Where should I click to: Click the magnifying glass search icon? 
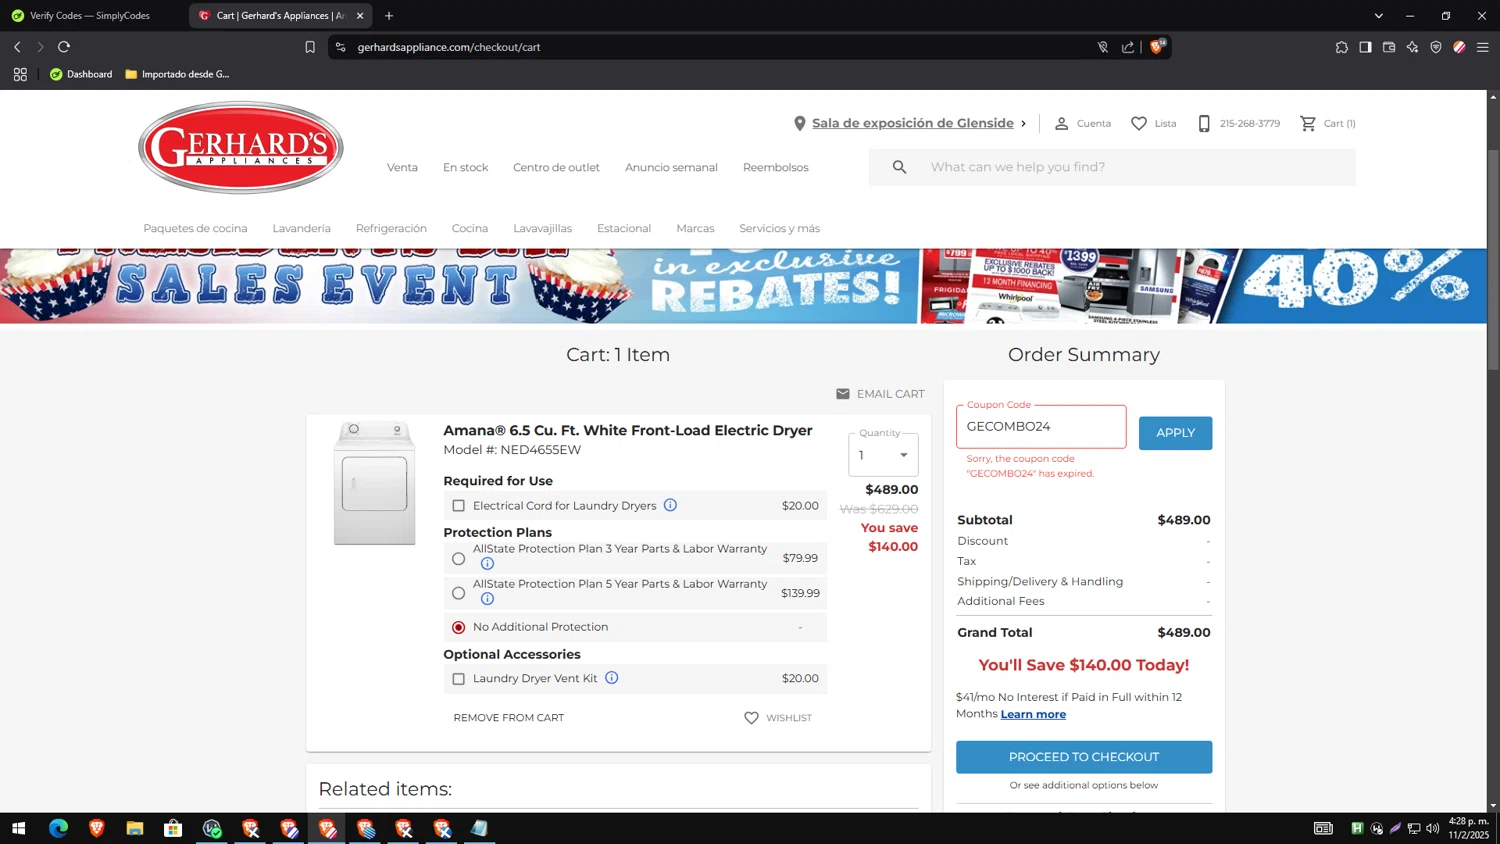point(899,167)
